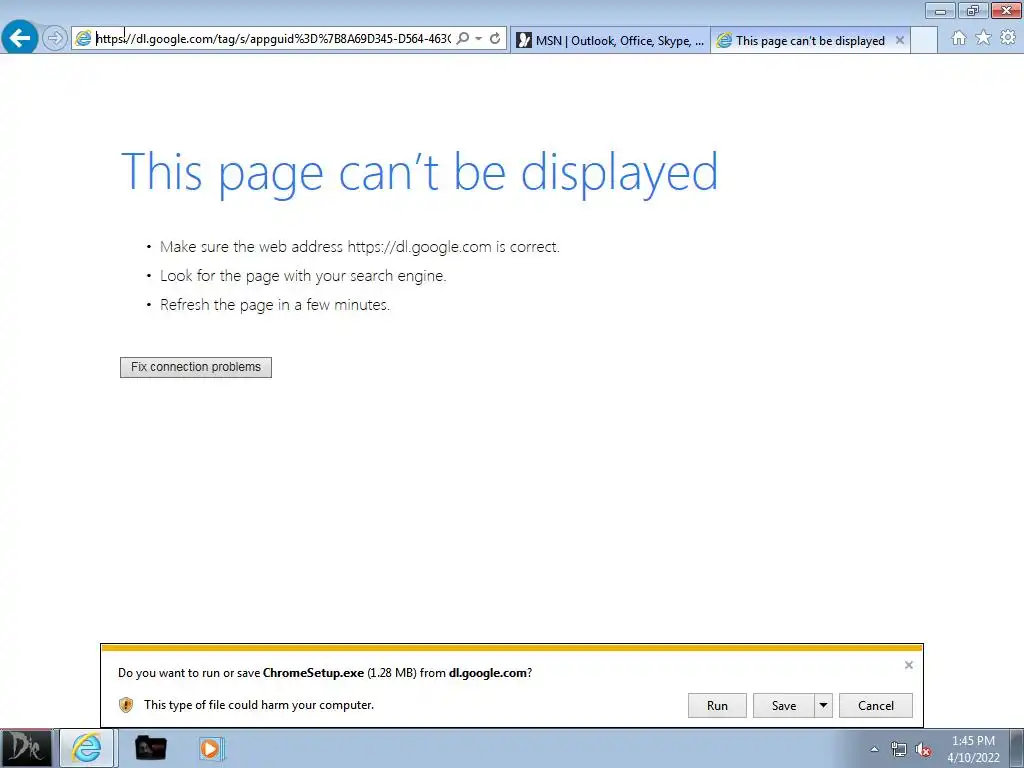The image size is (1024, 768).
Task: Open the Start menu button
Action: click(26, 748)
